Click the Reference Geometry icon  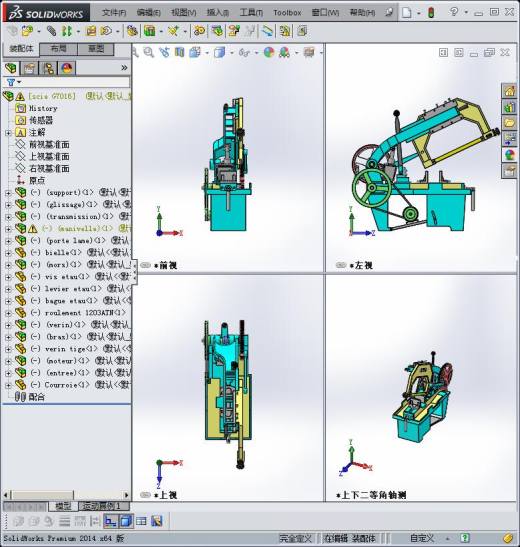[173, 31]
